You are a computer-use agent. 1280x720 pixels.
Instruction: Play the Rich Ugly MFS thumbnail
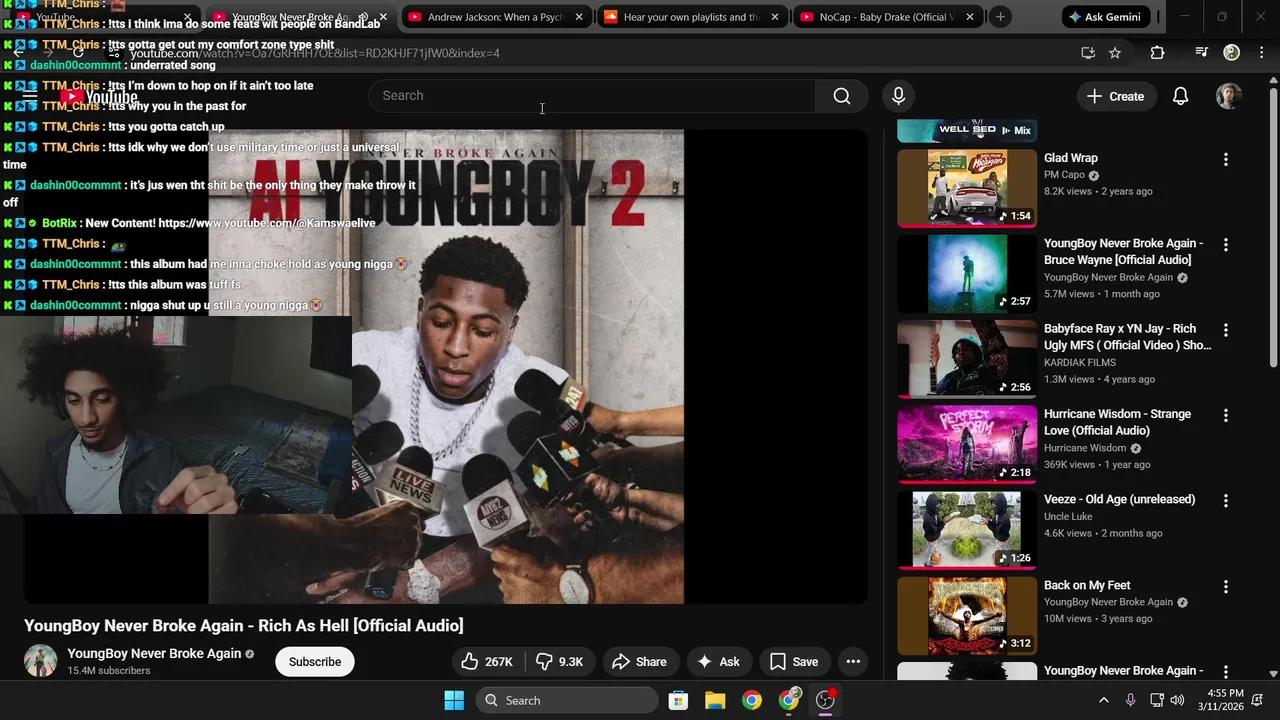click(967, 359)
